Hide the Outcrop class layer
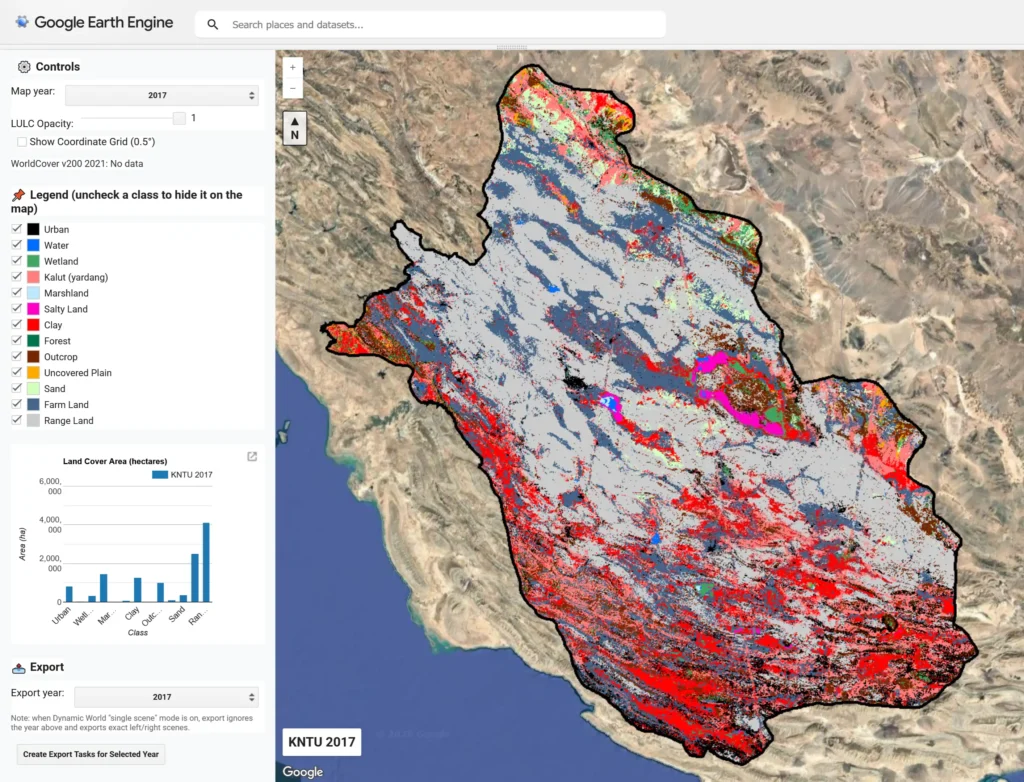This screenshot has height=782, width=1024. [17, 356]
